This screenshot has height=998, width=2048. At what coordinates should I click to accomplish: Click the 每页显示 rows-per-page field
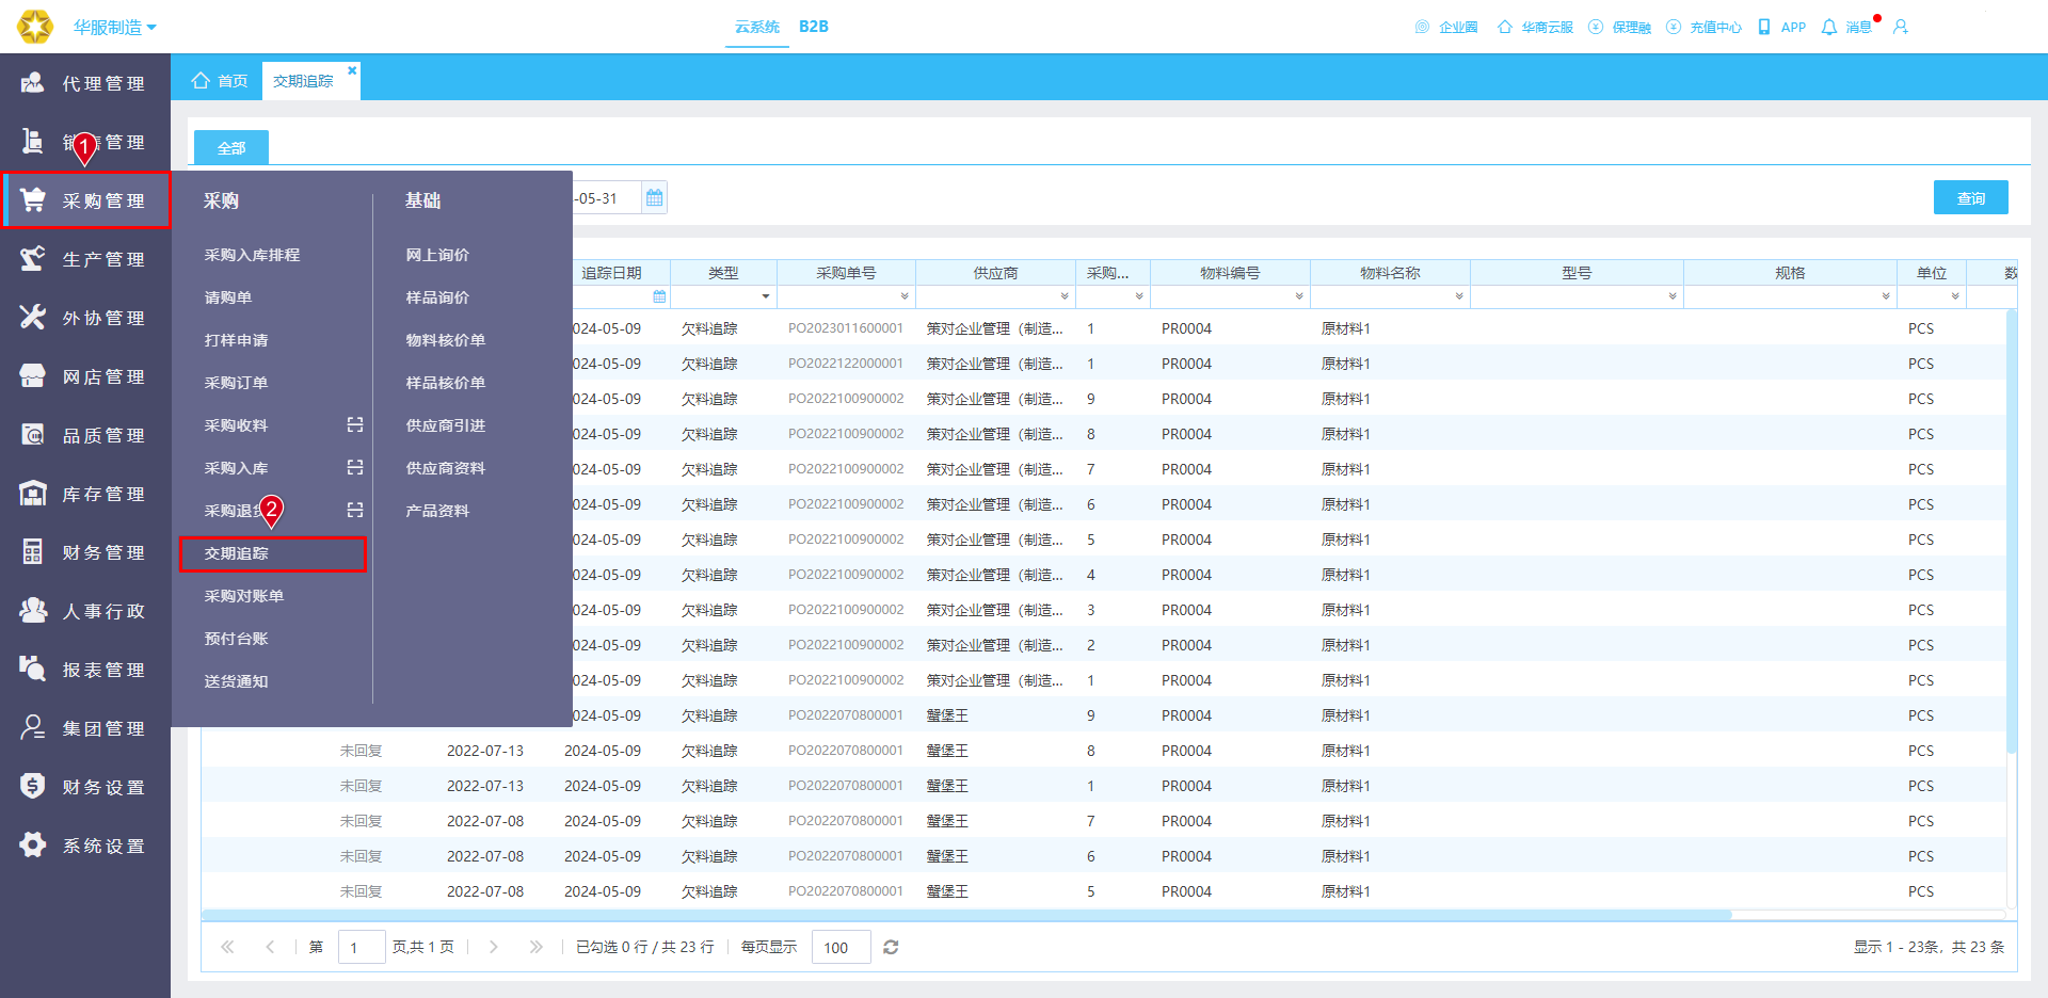click(x=840, y=947)
